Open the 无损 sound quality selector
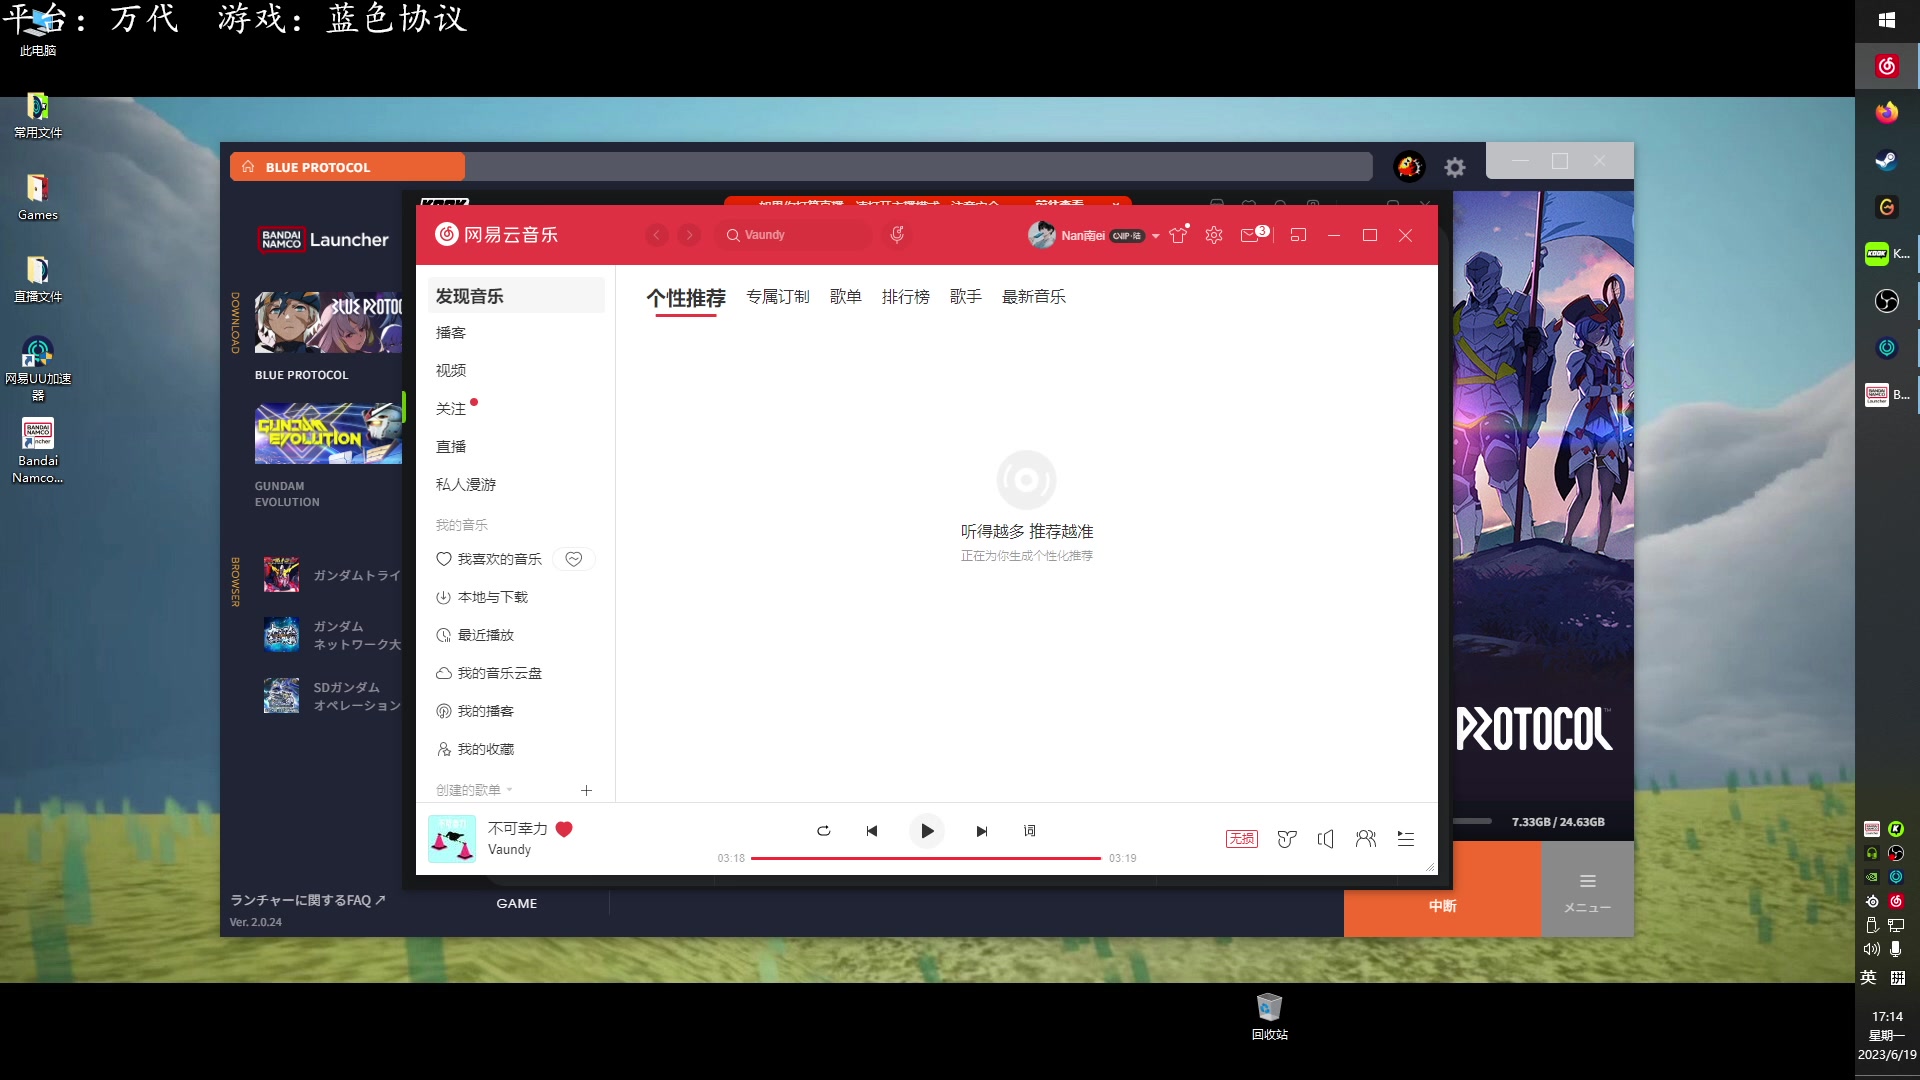This screenshot has width=1920, height=1080. [x=1242, y=839]
